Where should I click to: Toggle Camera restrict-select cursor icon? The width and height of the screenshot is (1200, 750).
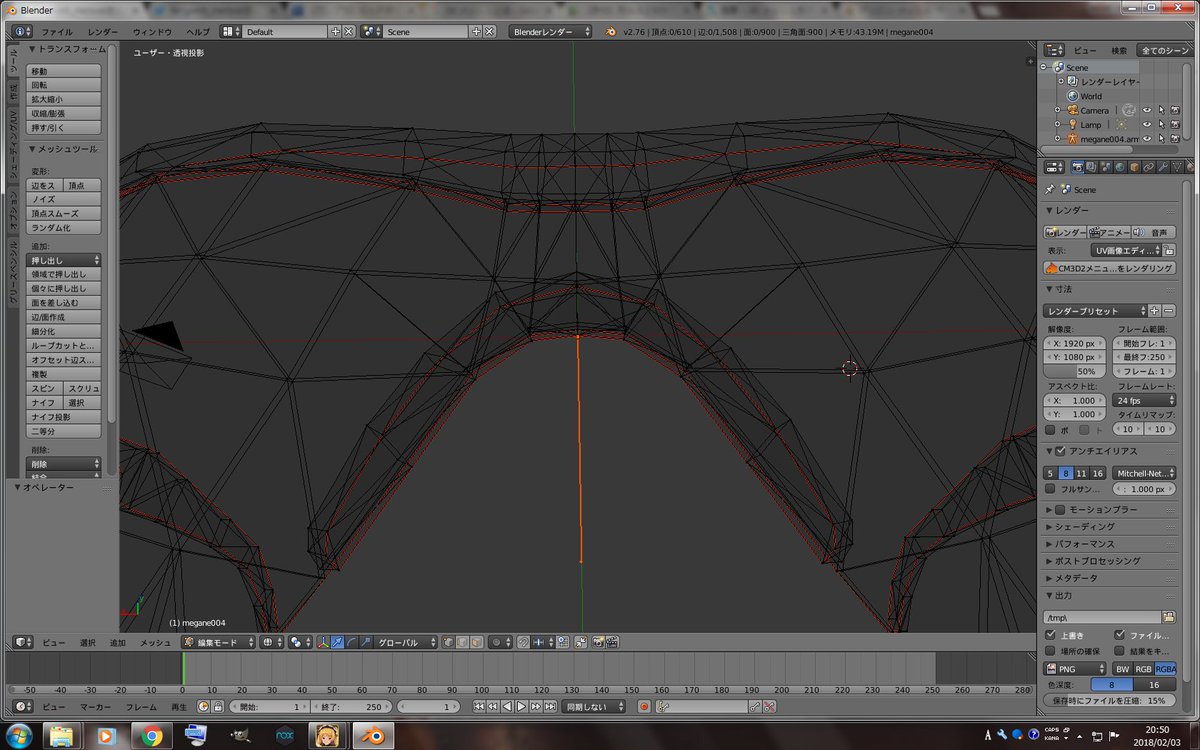pos(1162,110)
